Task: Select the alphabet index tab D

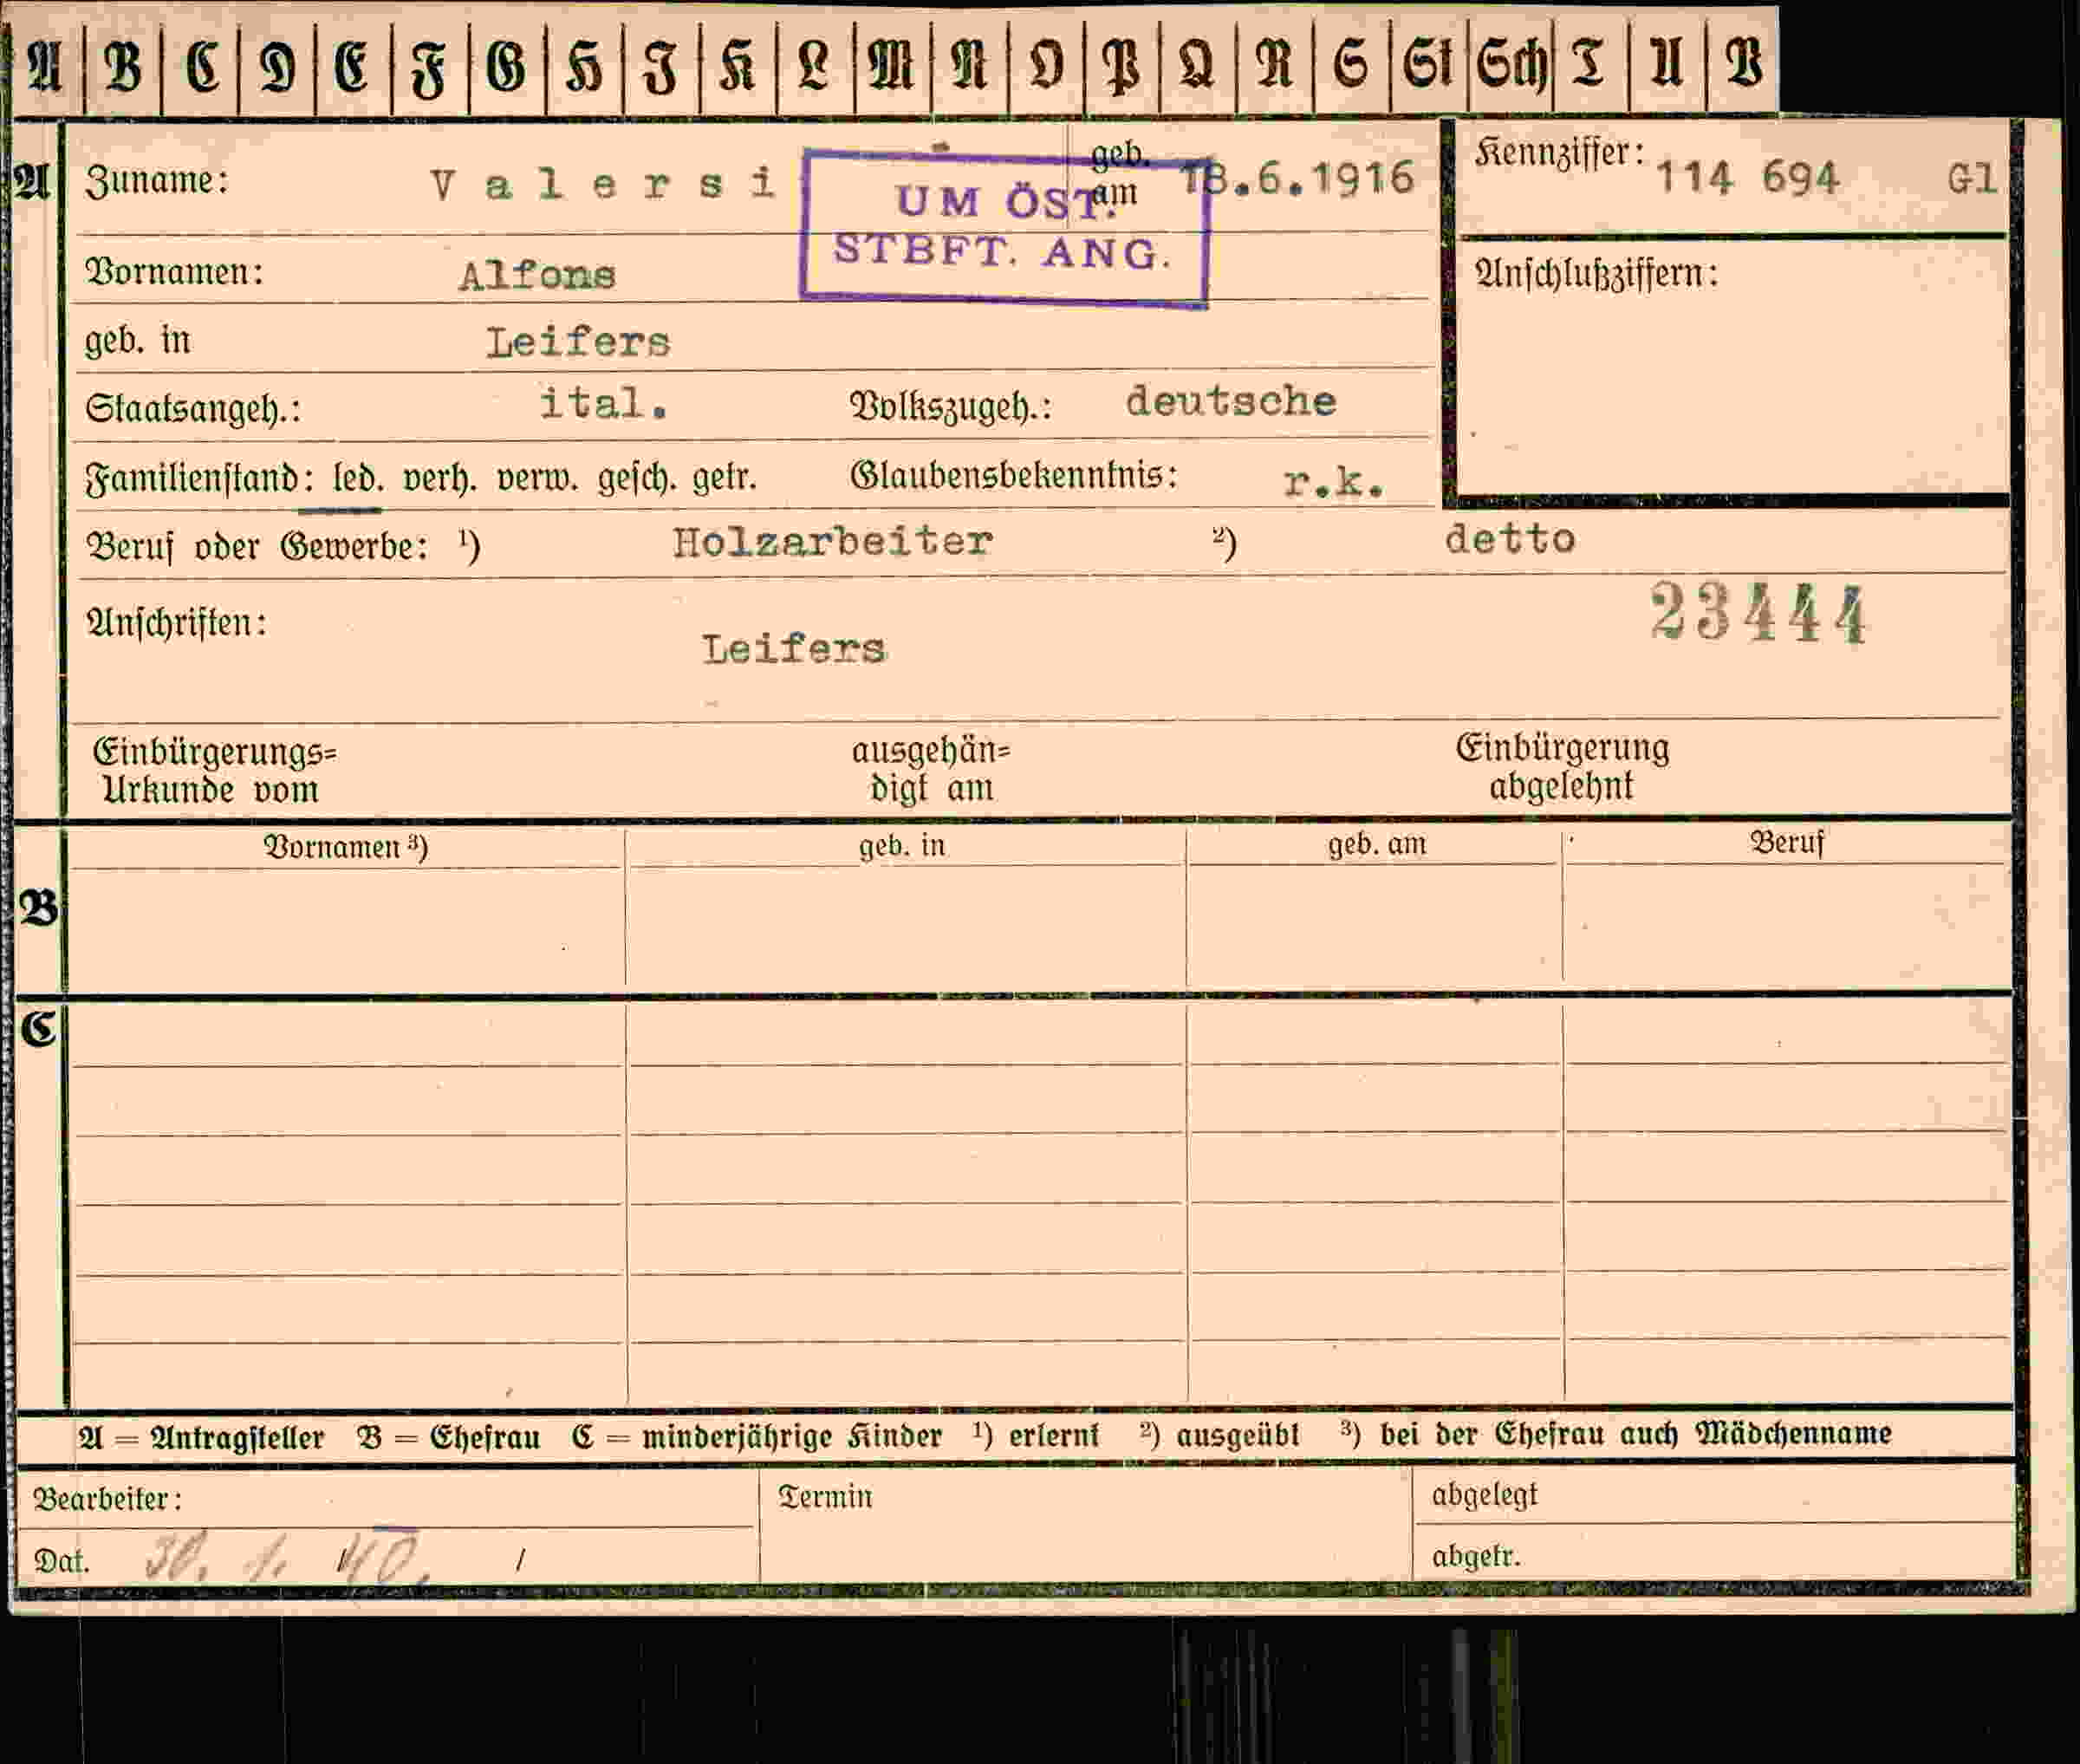Action: tap(277, 65)
